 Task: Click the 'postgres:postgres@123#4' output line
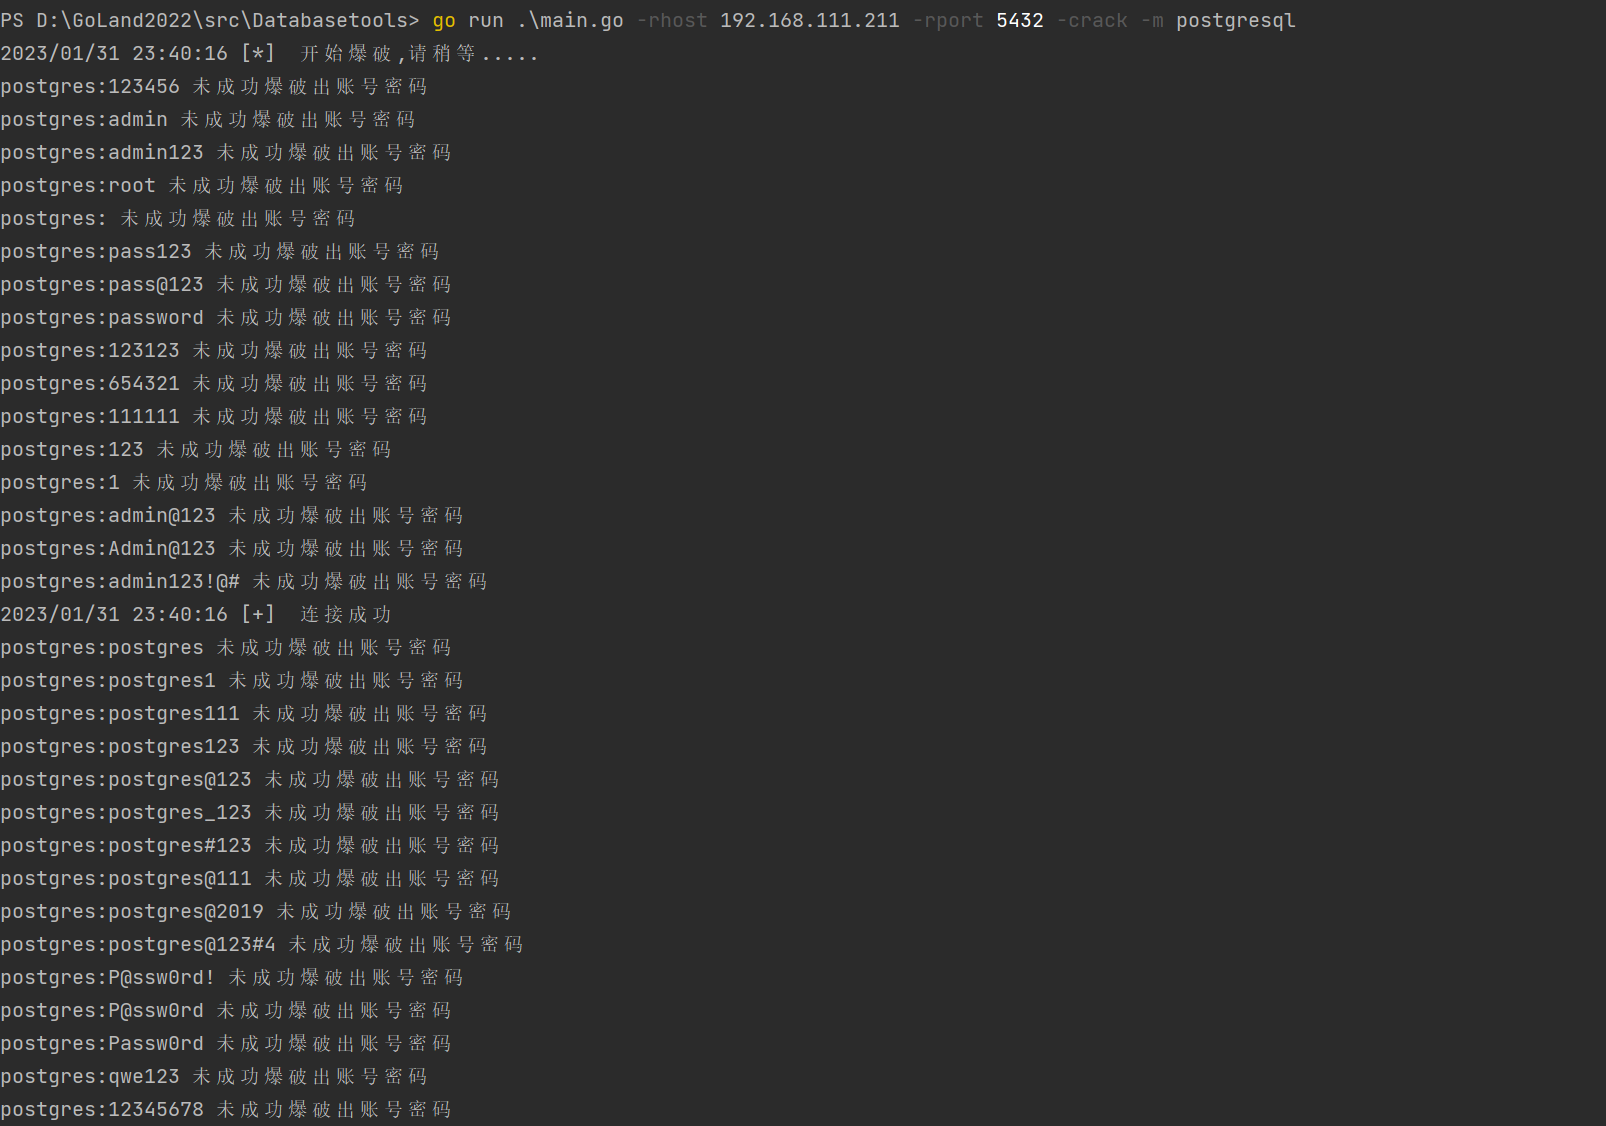262,944
